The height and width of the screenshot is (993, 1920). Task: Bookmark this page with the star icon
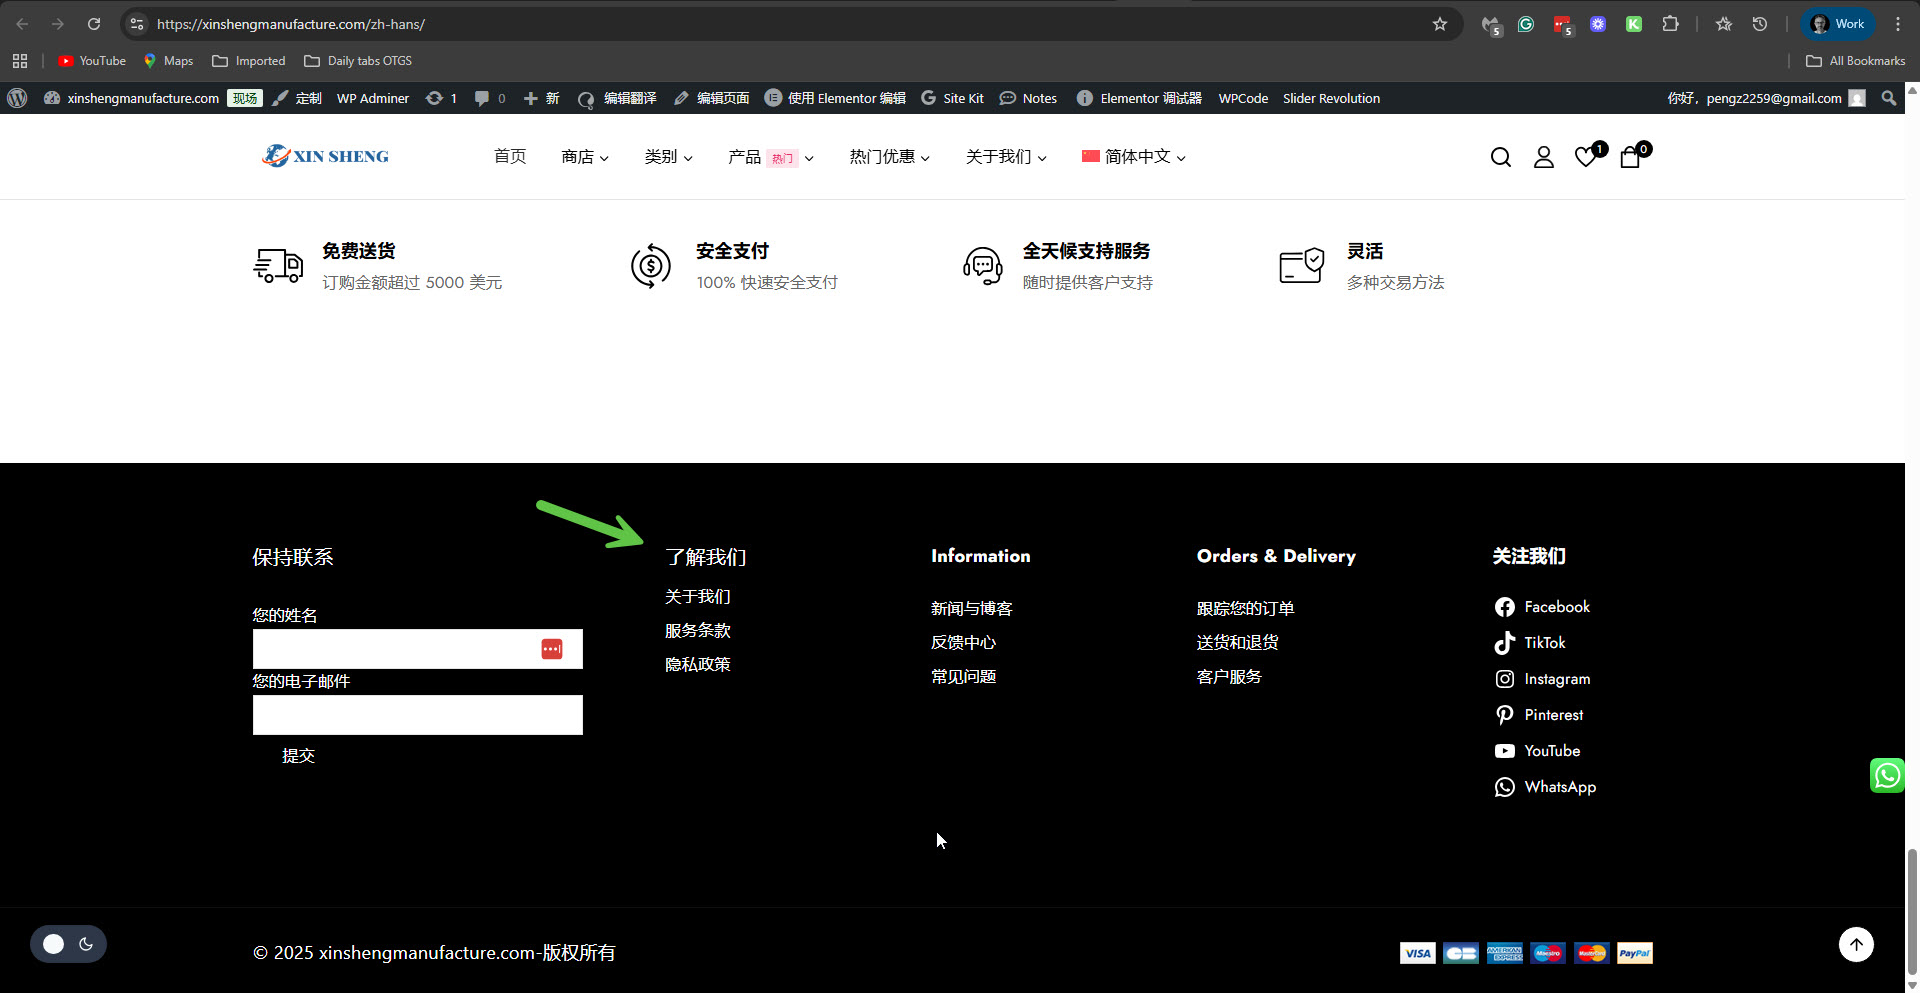click(1440, 24)
